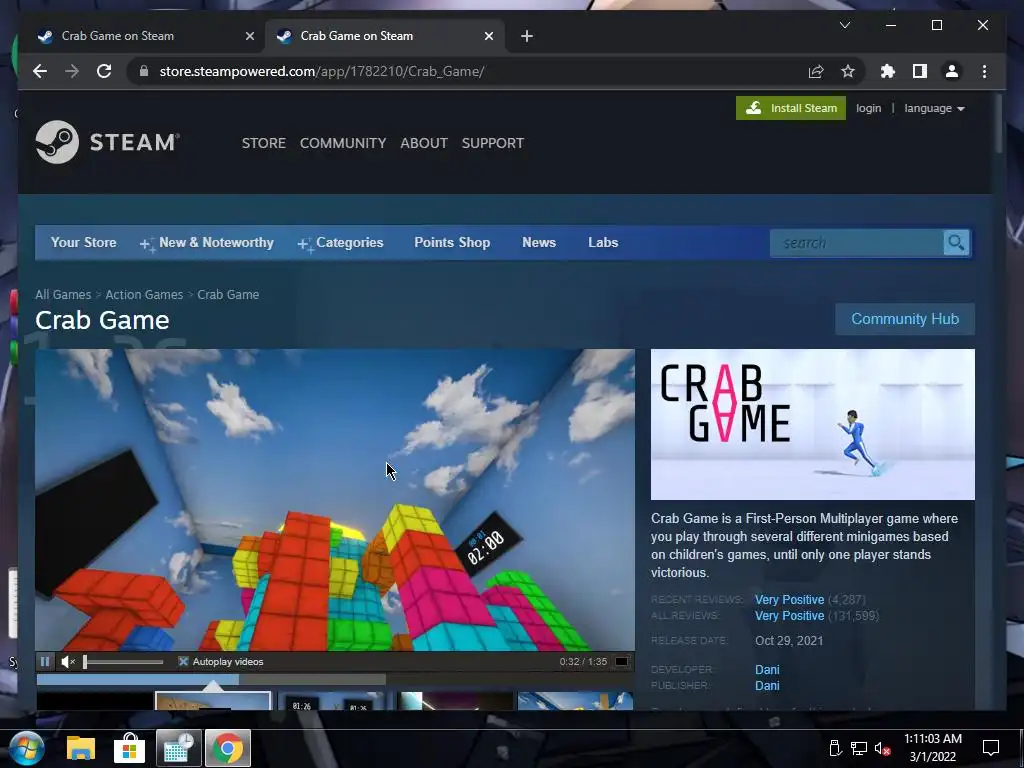The image size is (1024, 768).
Task: Share this page via address bar icon
Action: [x=816, y=71]
